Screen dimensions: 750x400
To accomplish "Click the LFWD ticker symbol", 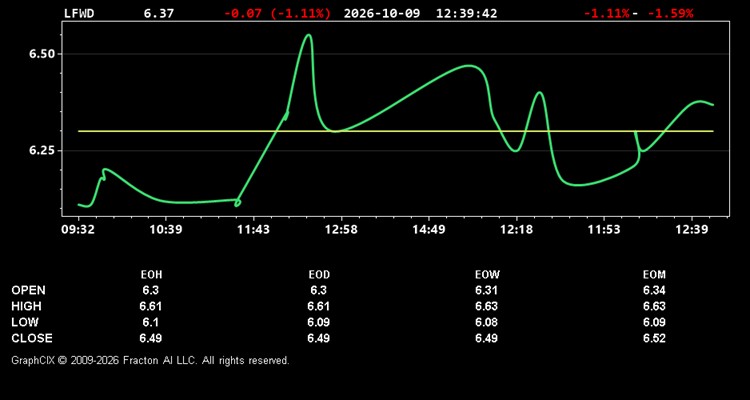I will coord(79,13).
